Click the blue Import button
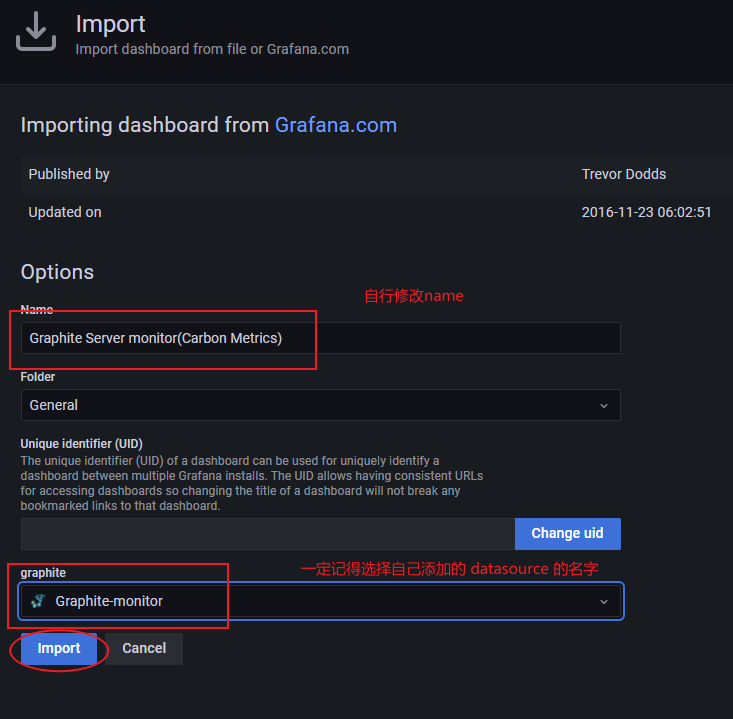733x719 pixels. (x=59, y=648)
